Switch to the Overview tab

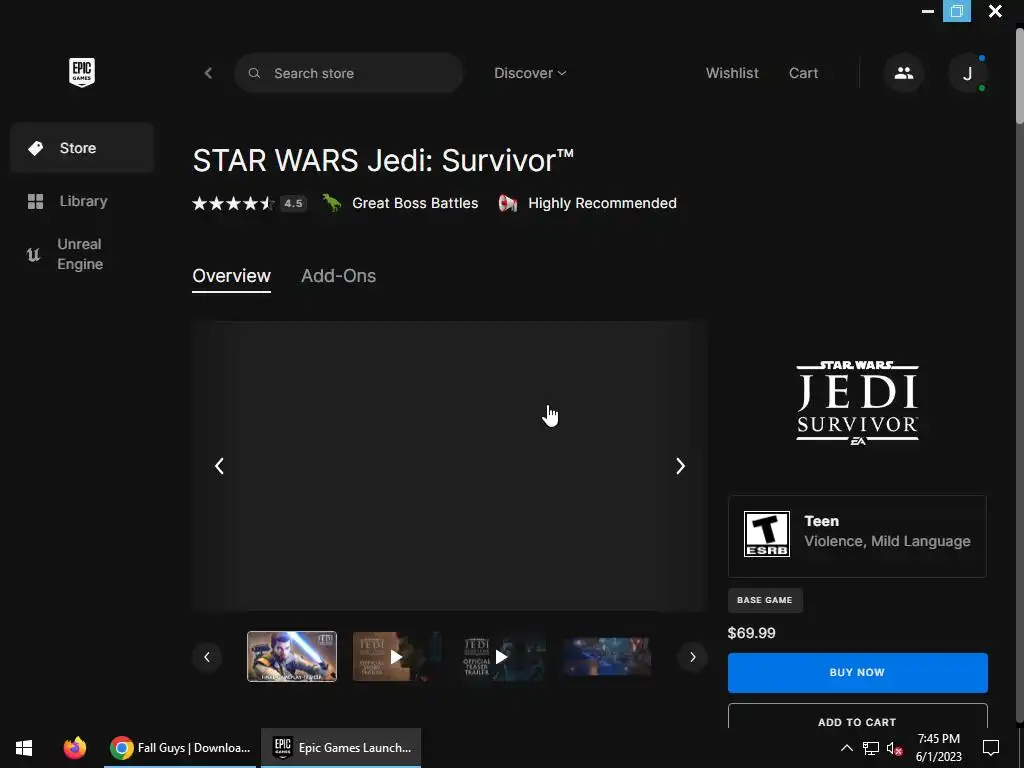(231, 276)
